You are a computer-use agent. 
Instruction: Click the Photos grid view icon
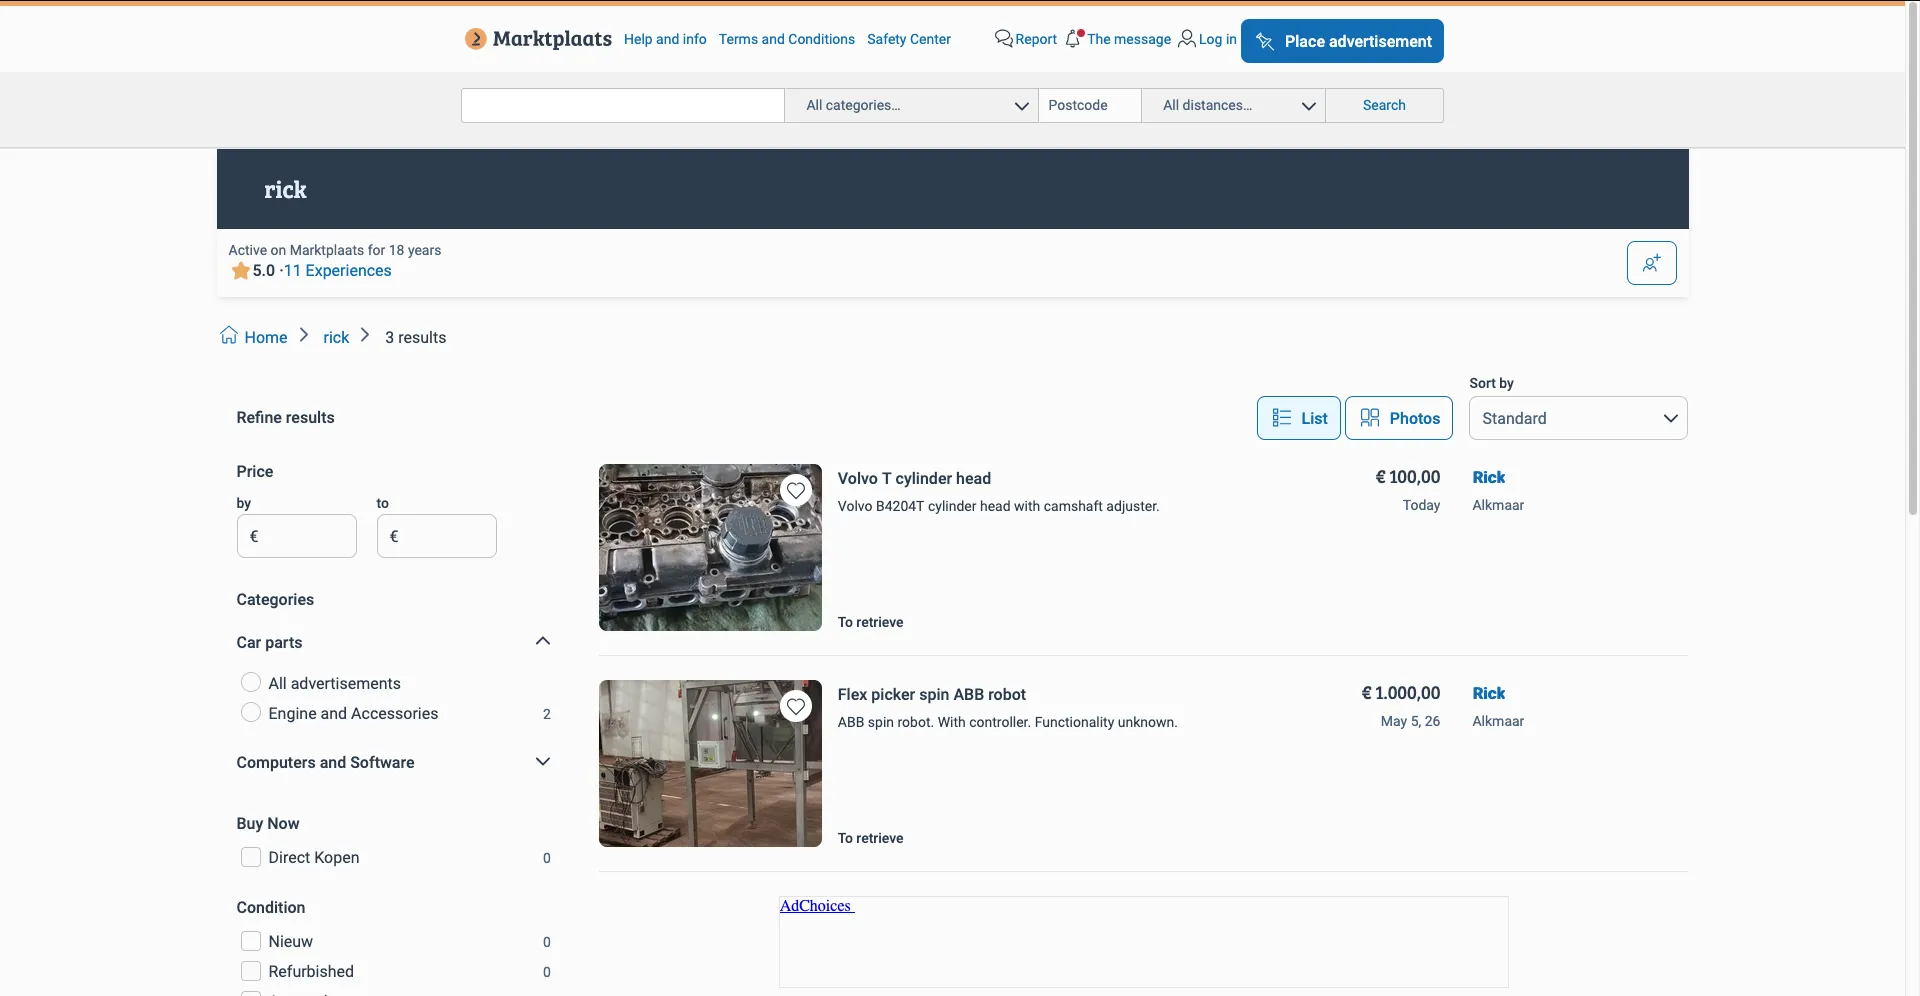point(1370,417)
